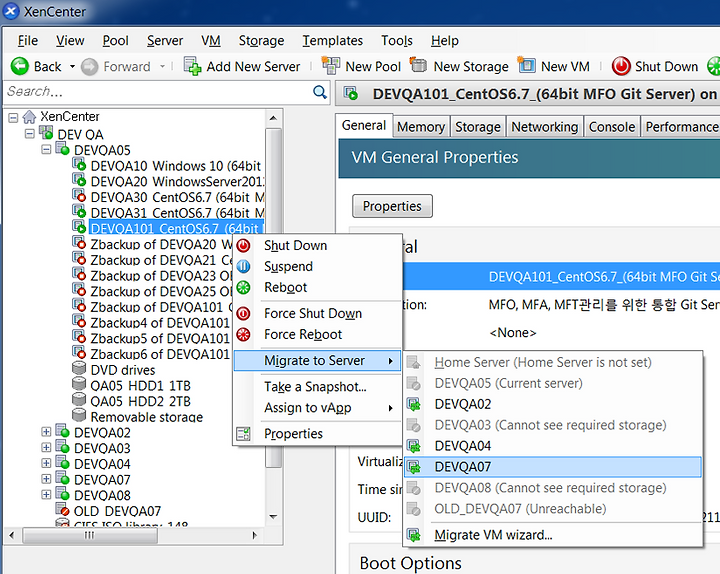Click the Forward arrow icon
Screen dimensions: 720x574
[90, 67]
